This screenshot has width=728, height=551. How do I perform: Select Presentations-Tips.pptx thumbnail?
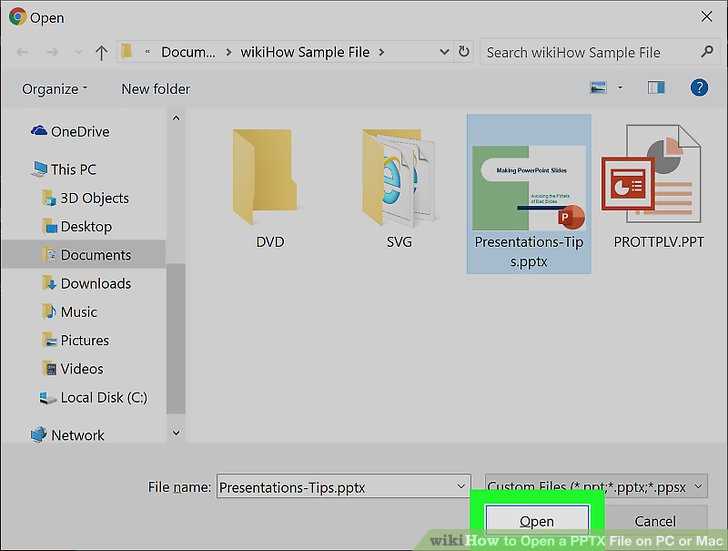pos(529,194)
